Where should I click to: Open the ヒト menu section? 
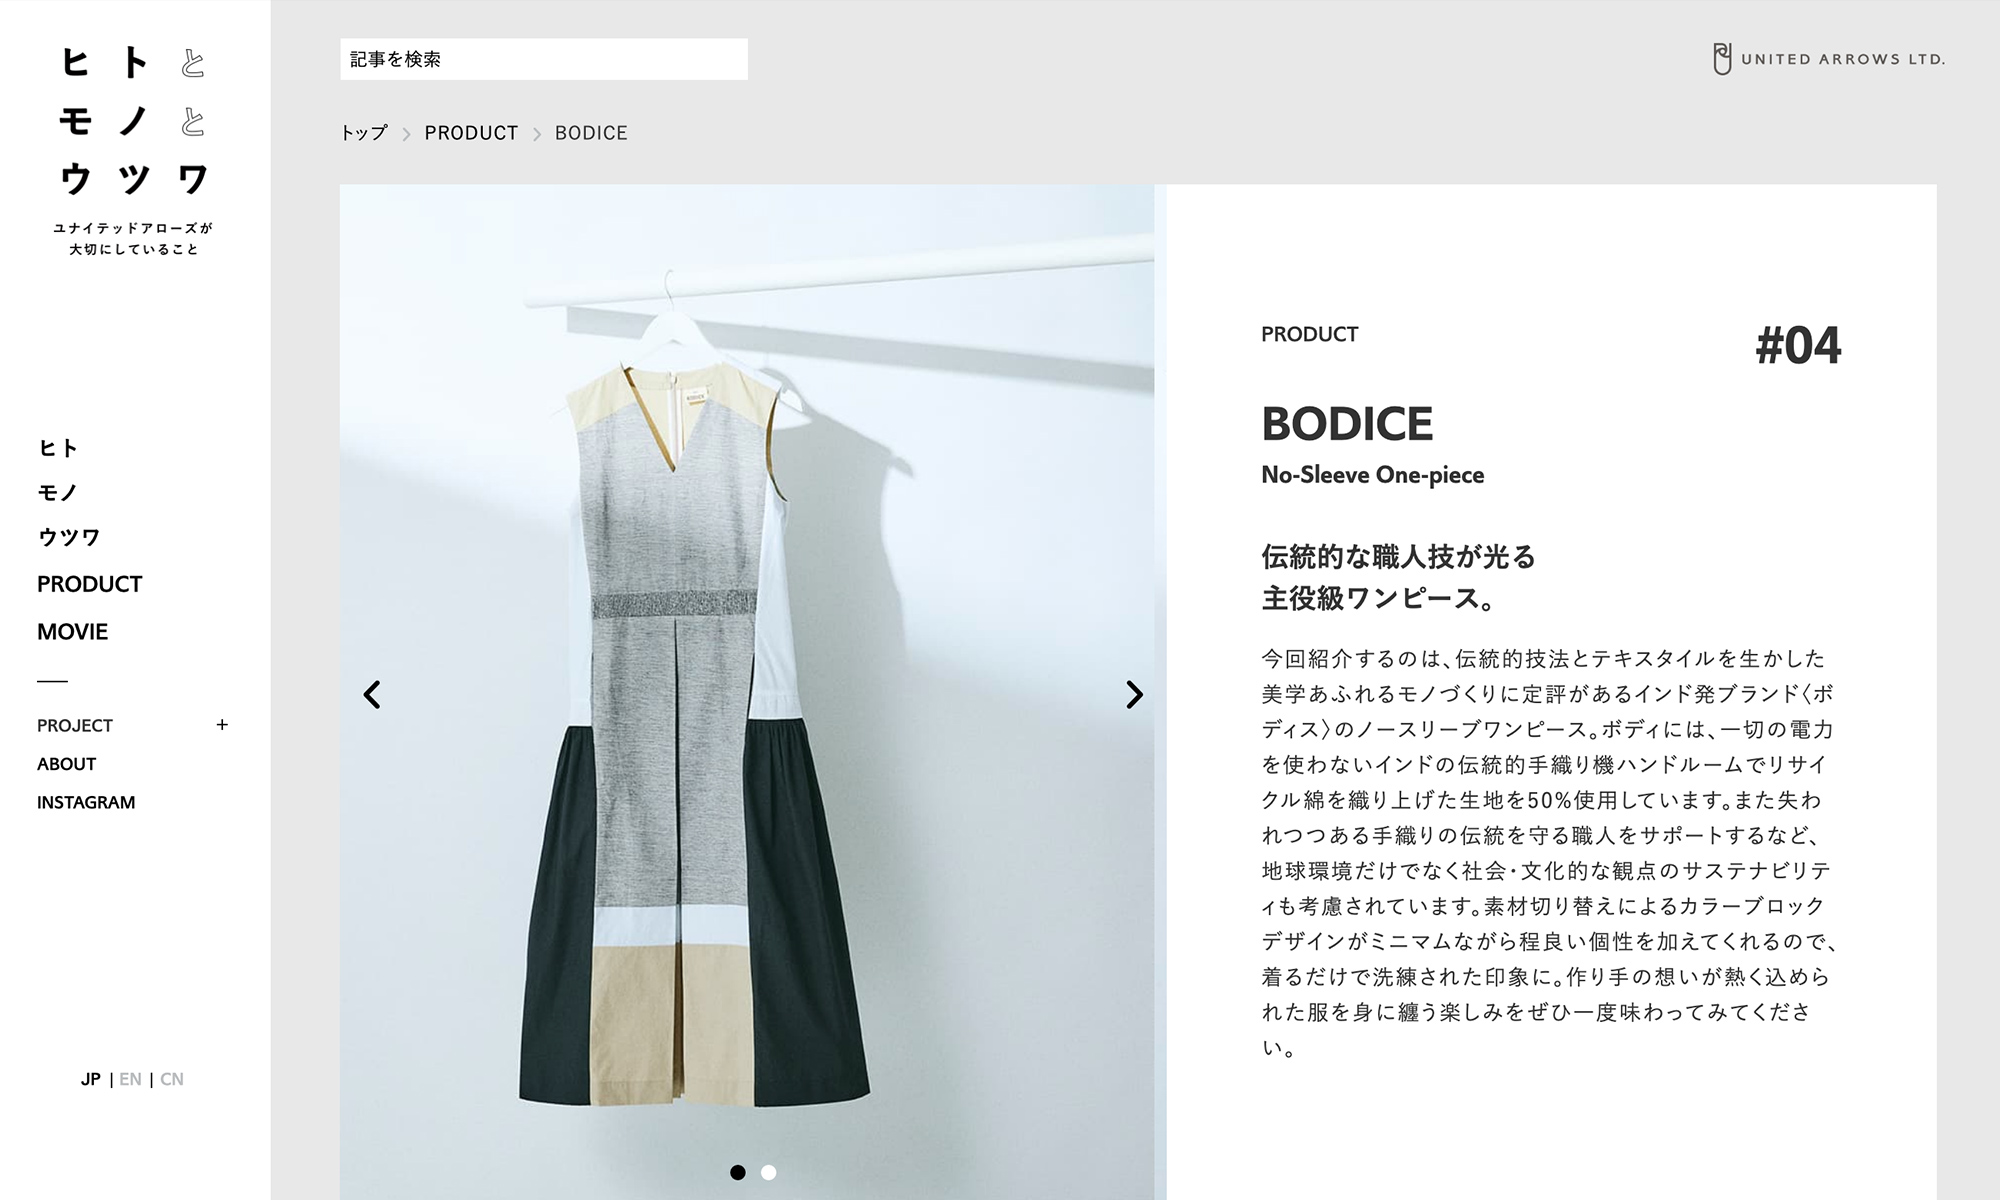pyautogui.click(x=58, y=448)
